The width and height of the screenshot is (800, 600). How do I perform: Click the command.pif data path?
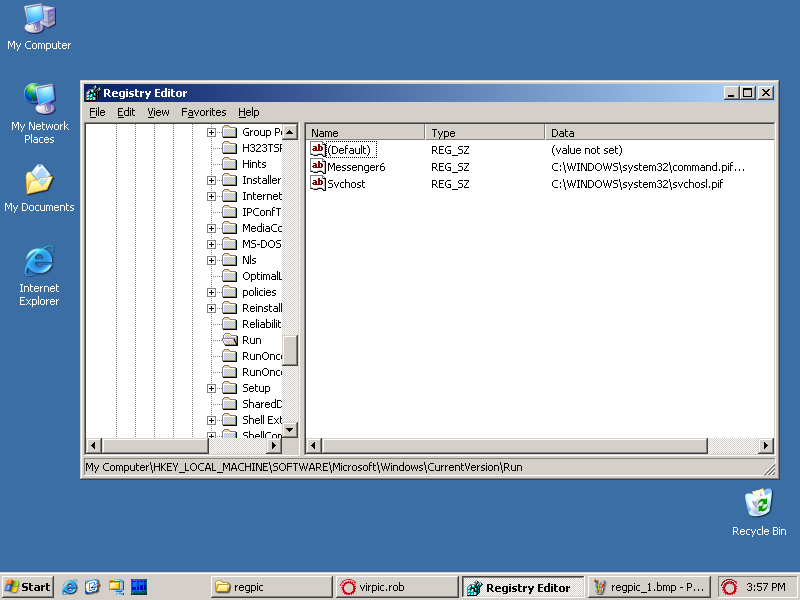648,167
